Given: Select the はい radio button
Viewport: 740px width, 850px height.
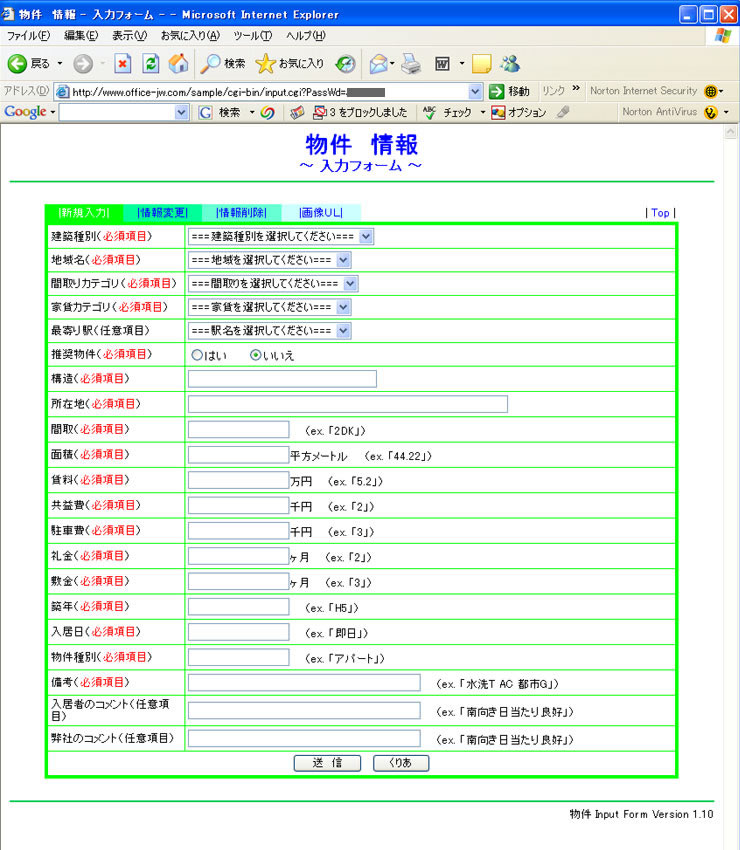Looking at the screenshot, I should click(x=197, y=355).
